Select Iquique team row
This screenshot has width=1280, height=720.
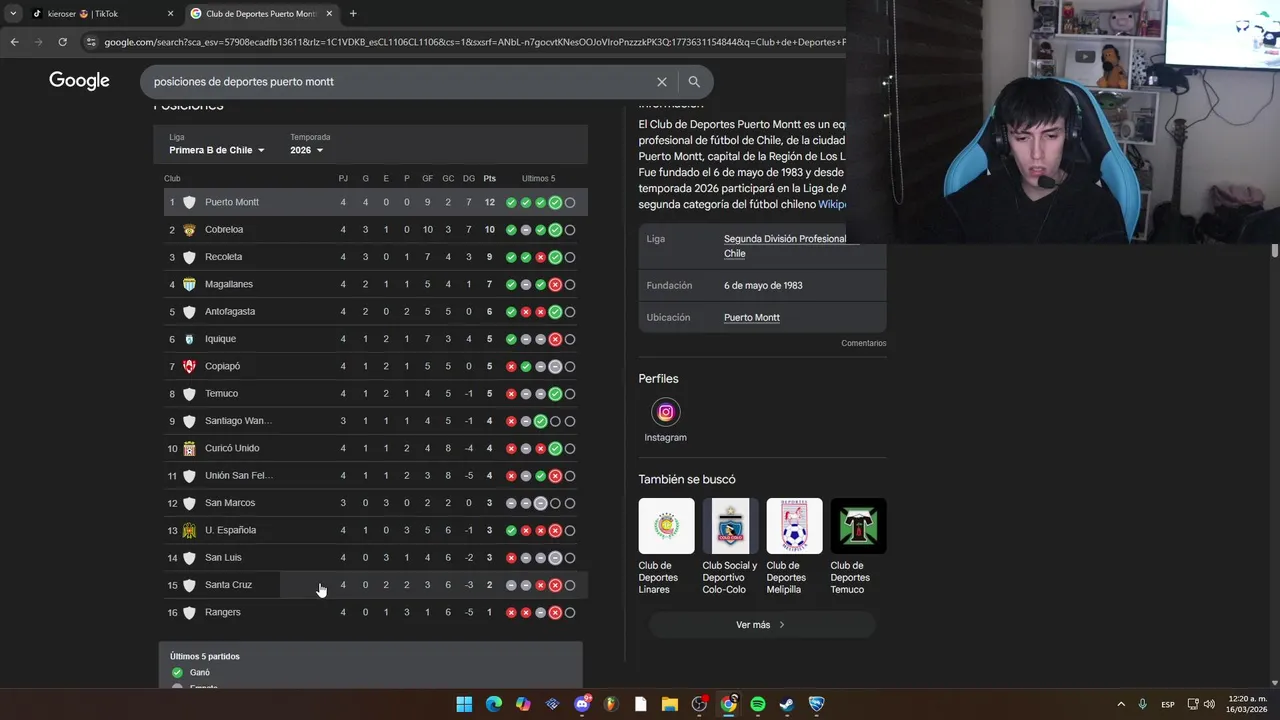[x=375, y=339]
